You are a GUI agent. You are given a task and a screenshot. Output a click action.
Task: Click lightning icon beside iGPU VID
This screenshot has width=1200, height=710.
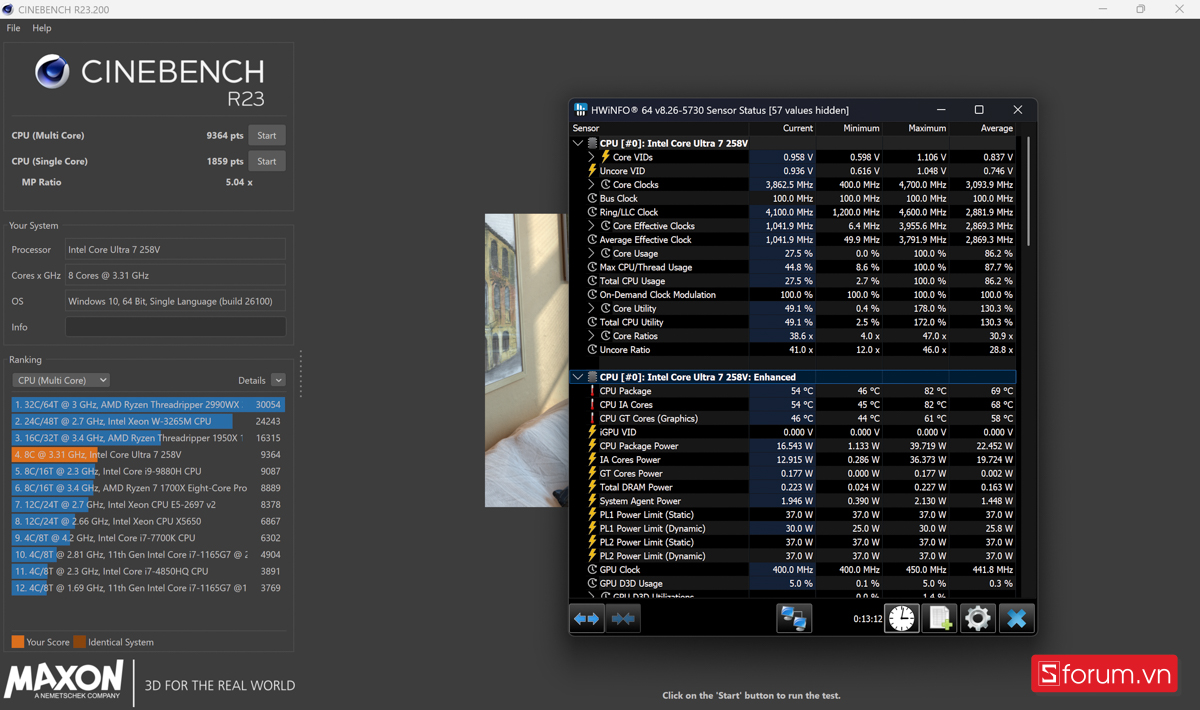click(x=592, y=432)
